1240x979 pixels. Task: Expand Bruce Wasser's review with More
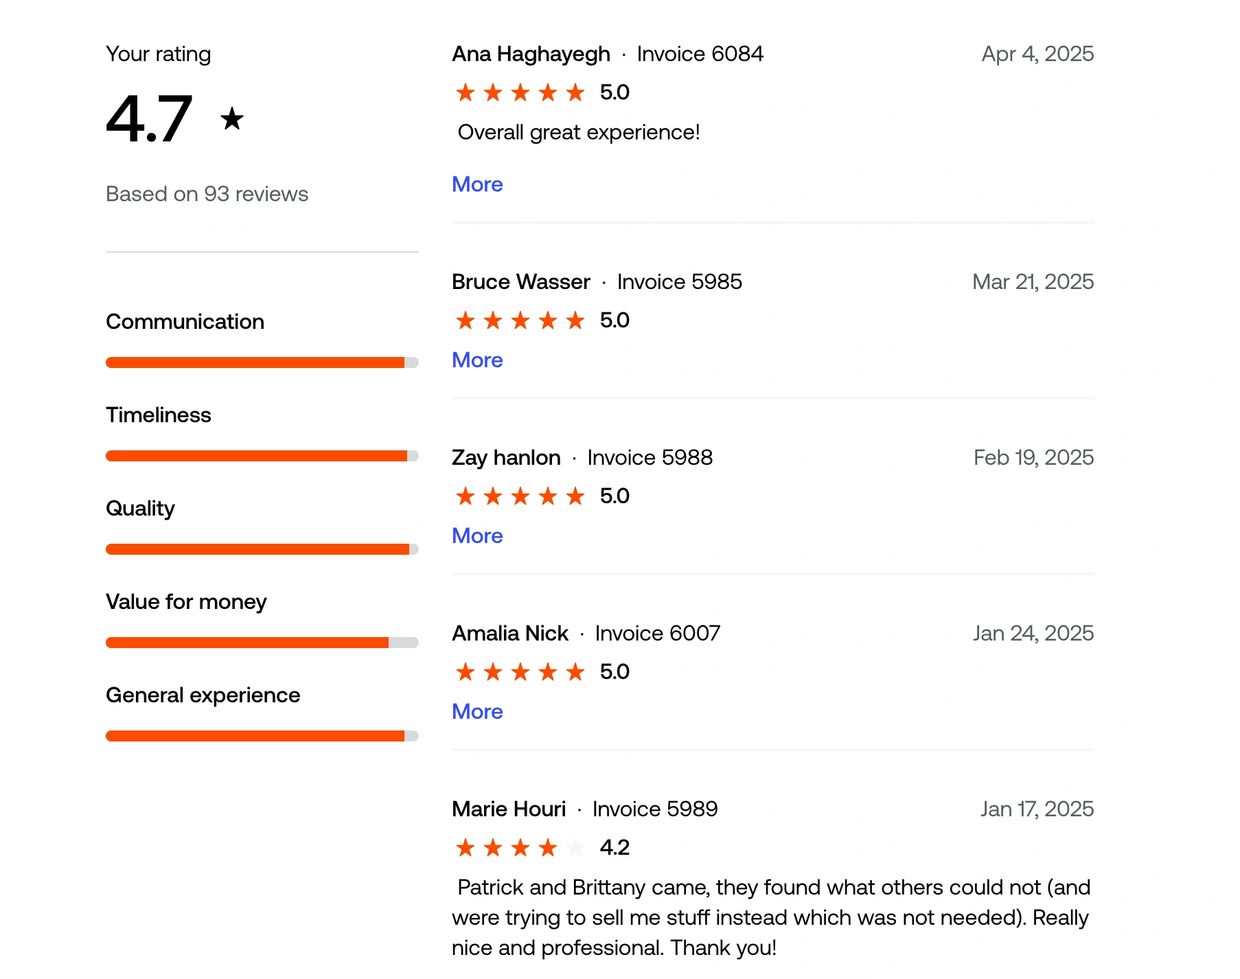[x=477, y=360]
